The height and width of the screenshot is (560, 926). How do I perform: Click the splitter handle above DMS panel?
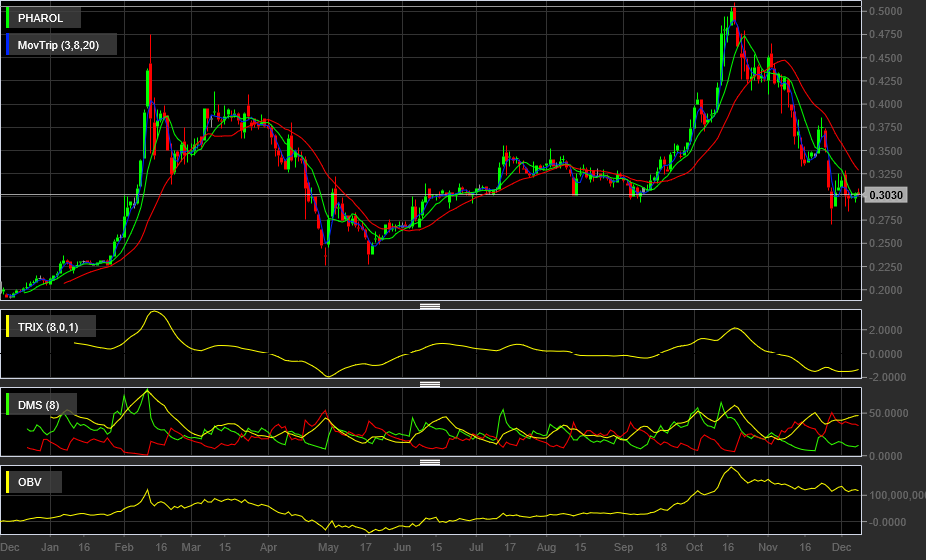coord(430,385)
